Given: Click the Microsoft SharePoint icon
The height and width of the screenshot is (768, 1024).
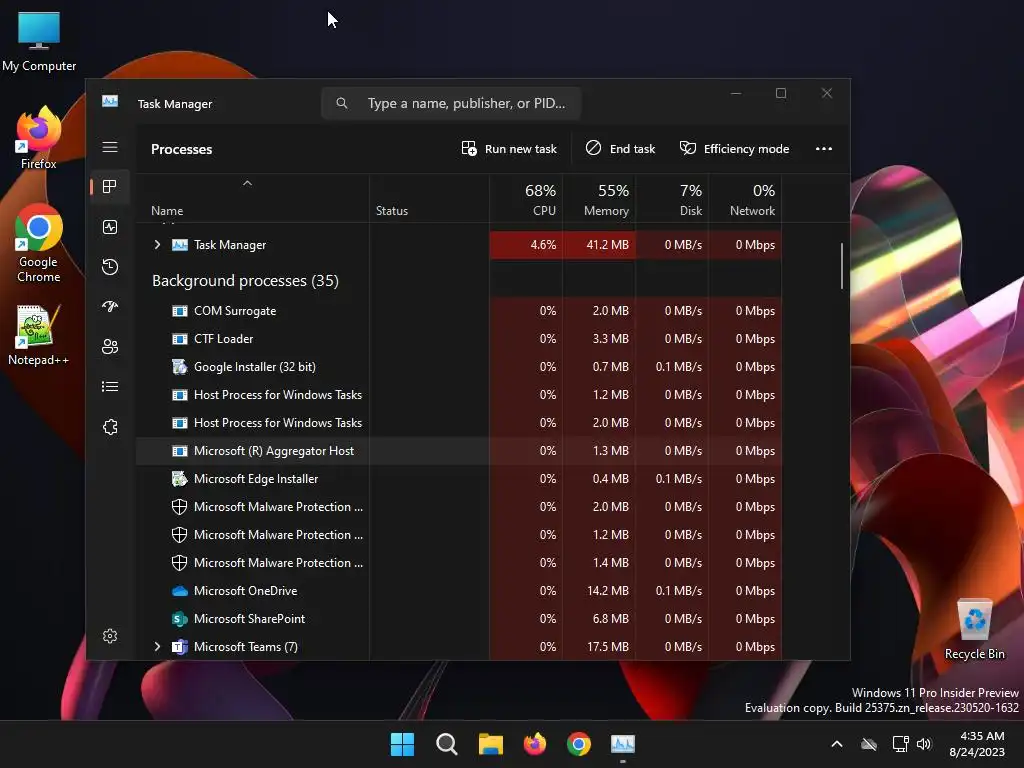Looking at the screenshot, I should tap(180, 618).
